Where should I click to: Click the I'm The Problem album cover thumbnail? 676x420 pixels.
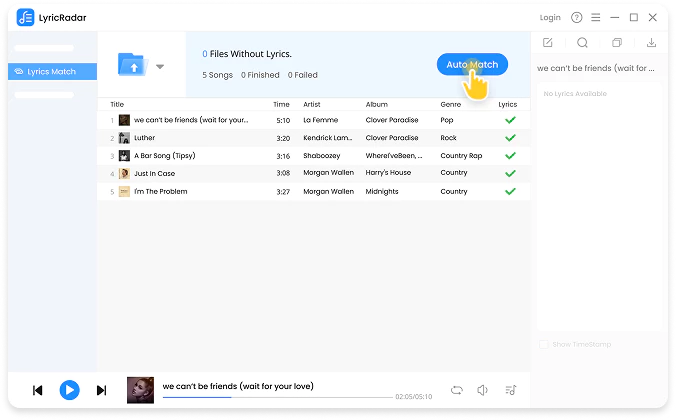click(124, 191)
